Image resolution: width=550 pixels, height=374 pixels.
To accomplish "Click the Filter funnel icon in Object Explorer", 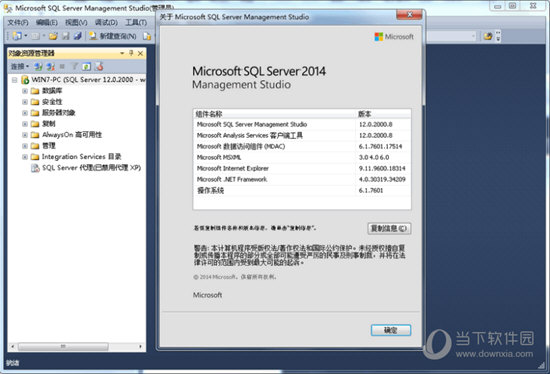I will [74, 66].
